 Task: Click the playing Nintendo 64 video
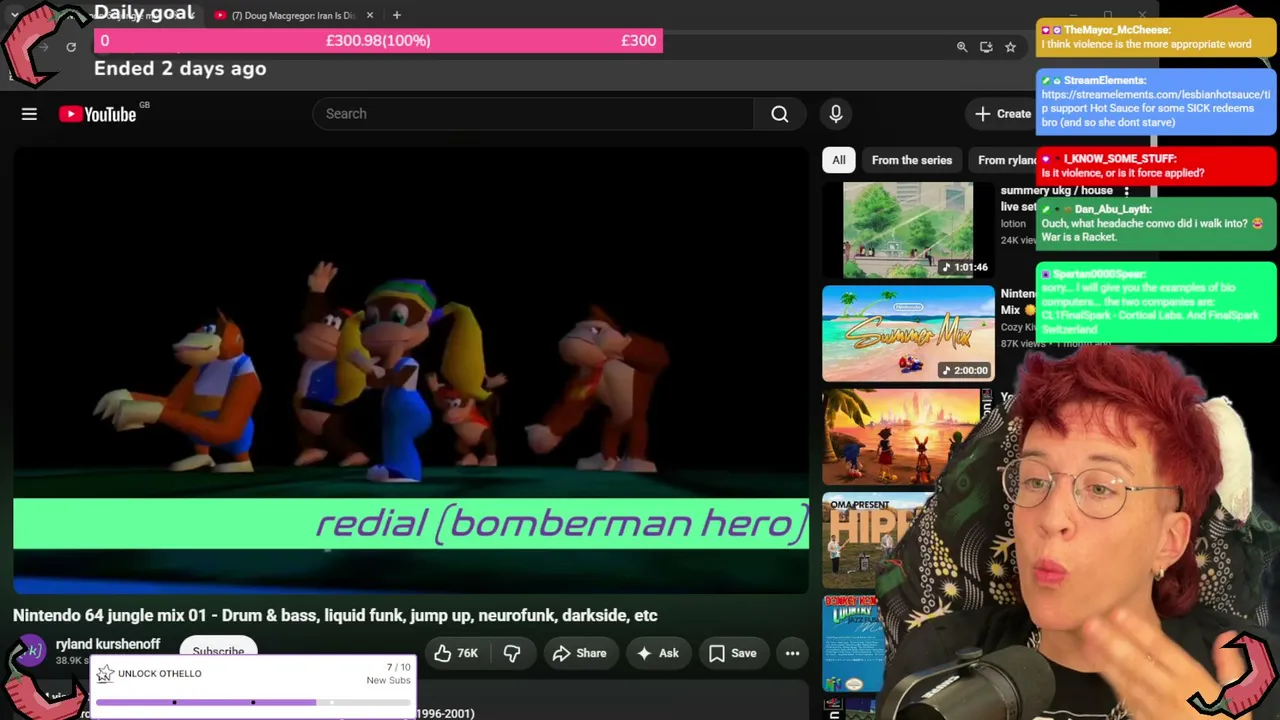411,370
